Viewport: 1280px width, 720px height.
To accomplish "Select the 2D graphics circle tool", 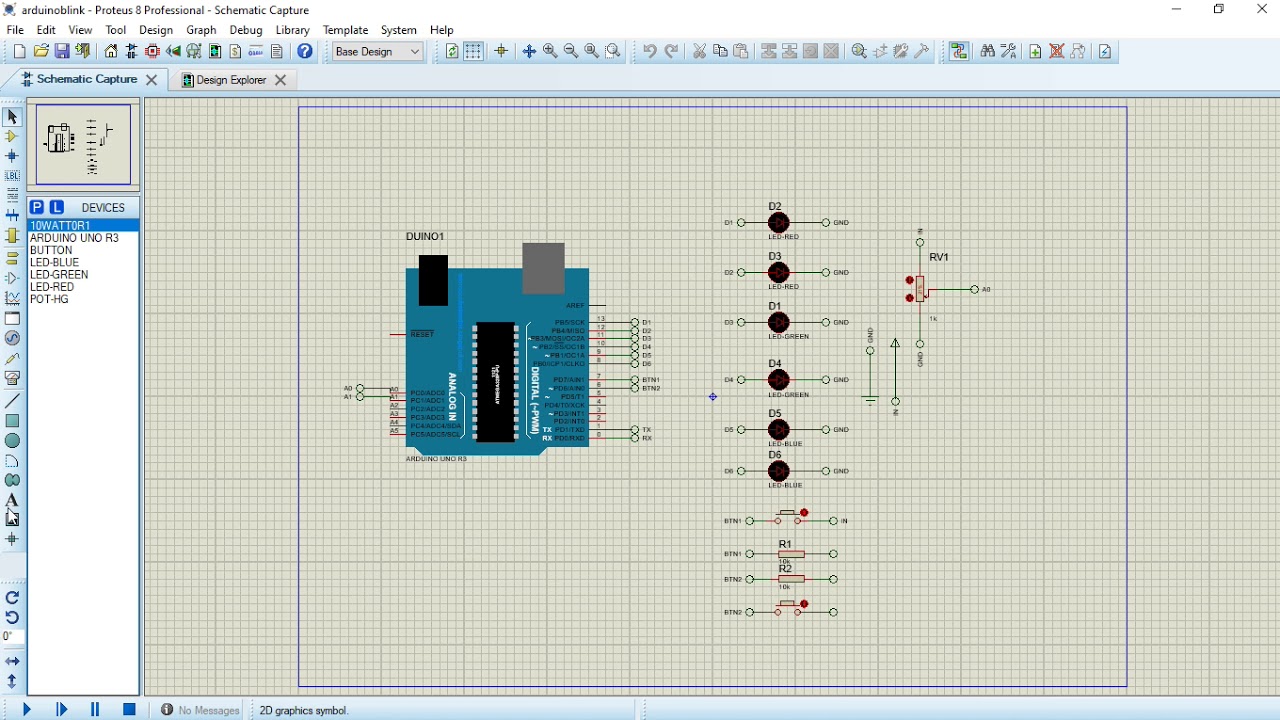I will [12, 441].
